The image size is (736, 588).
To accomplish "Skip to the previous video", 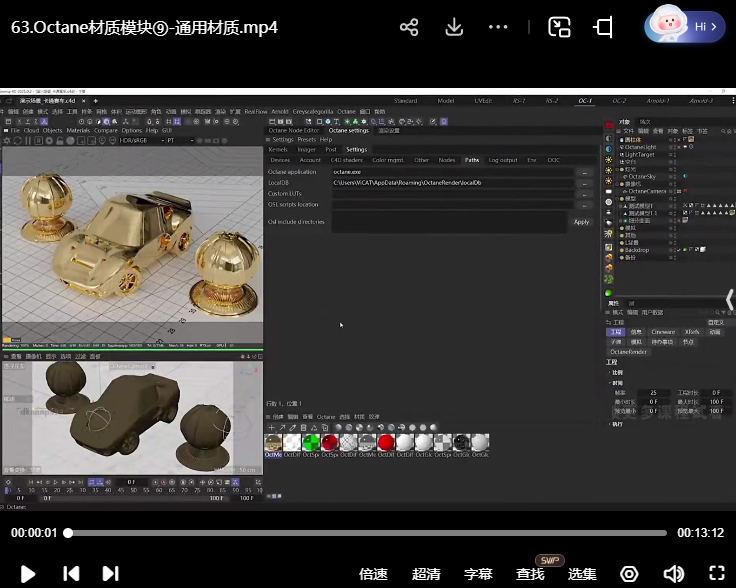I will (71, 573).
